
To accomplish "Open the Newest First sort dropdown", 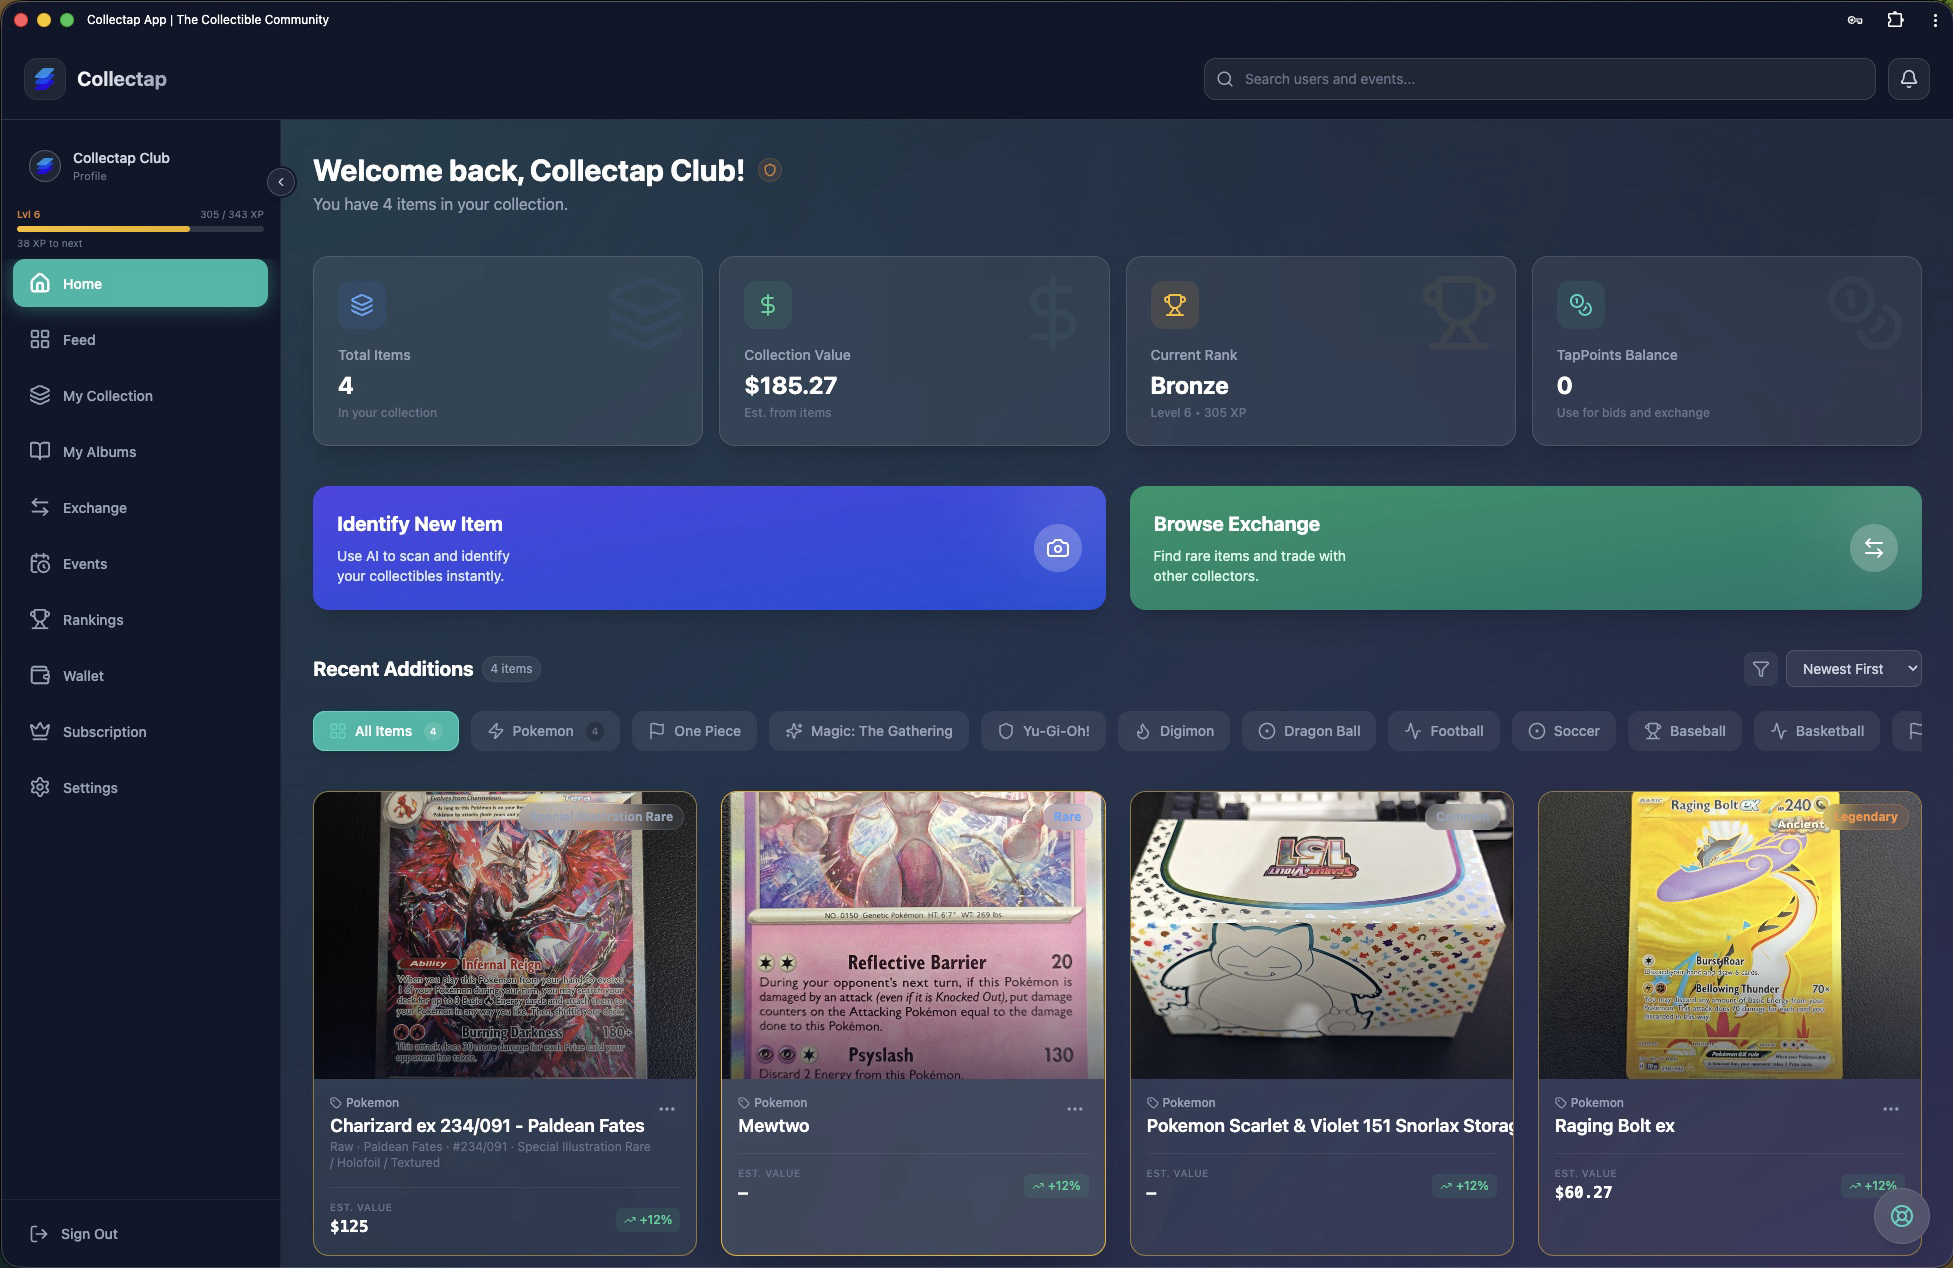I will (x=1853, y=669).
